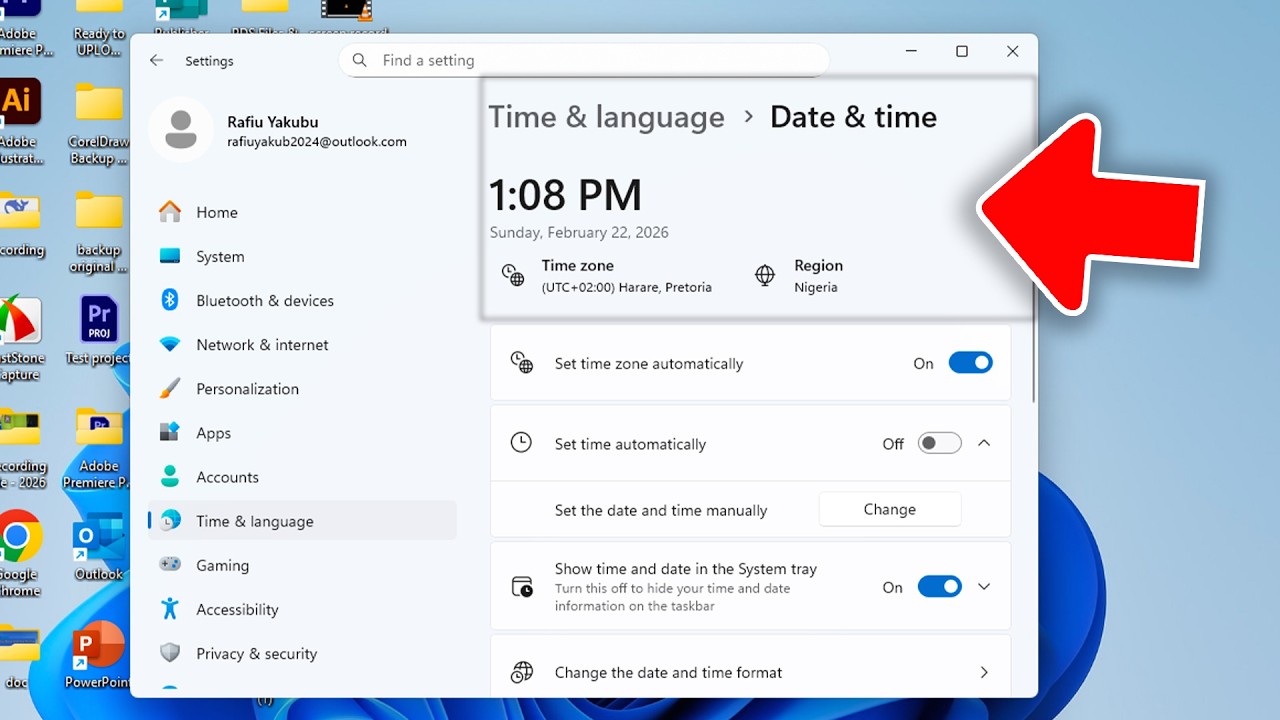The width and height of the screenshot is (1280, 720).
Task: Click the date "Sunday, February 22, 2026"
Action: click(579, 233)
